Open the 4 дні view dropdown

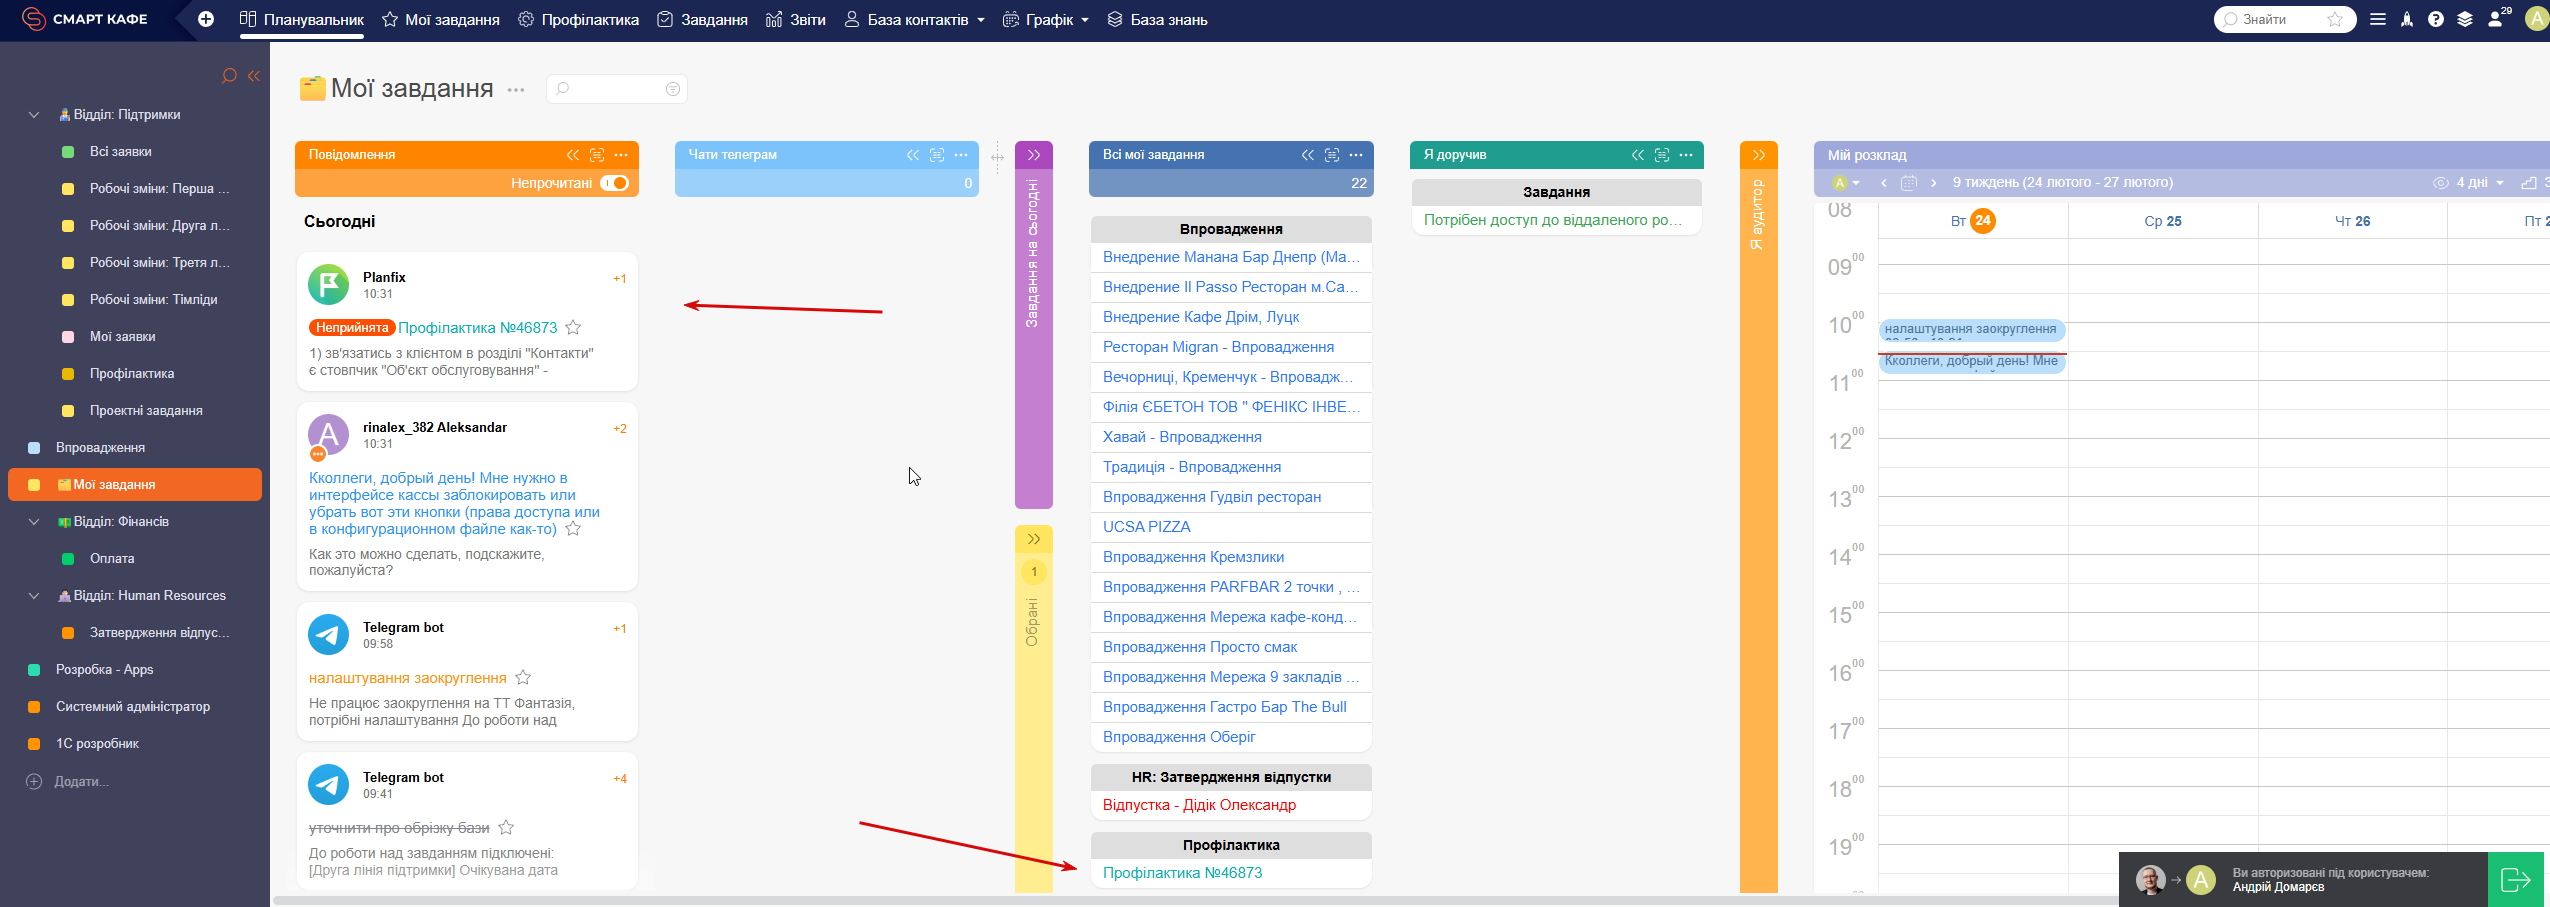point(2480,183)
